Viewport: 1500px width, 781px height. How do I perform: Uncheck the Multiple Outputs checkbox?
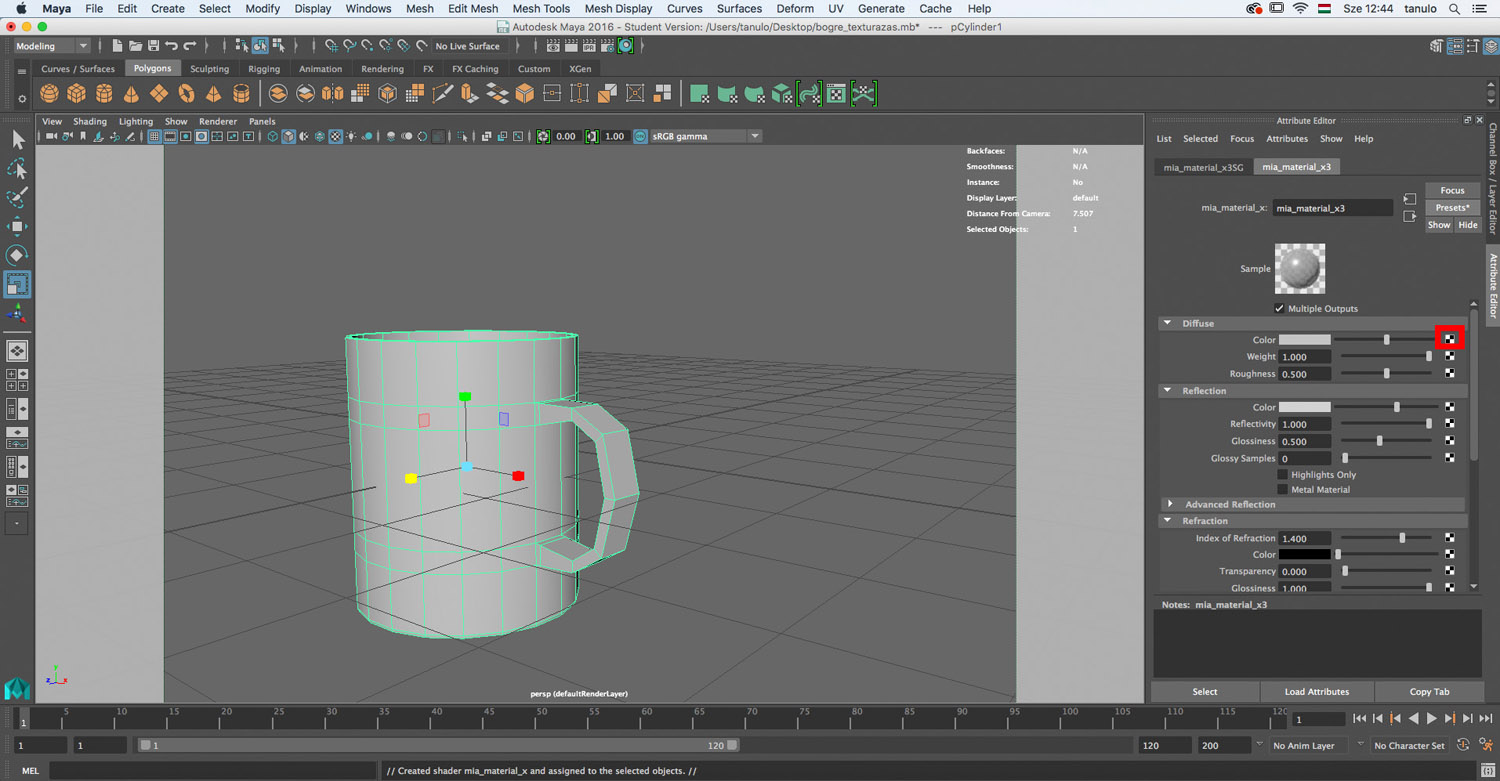[x=1279, y=308]
